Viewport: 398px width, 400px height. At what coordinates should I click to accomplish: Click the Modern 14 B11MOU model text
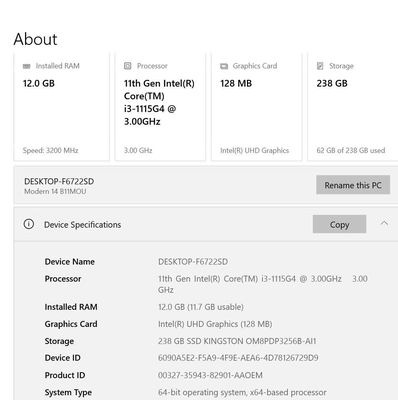coord(55,191)
